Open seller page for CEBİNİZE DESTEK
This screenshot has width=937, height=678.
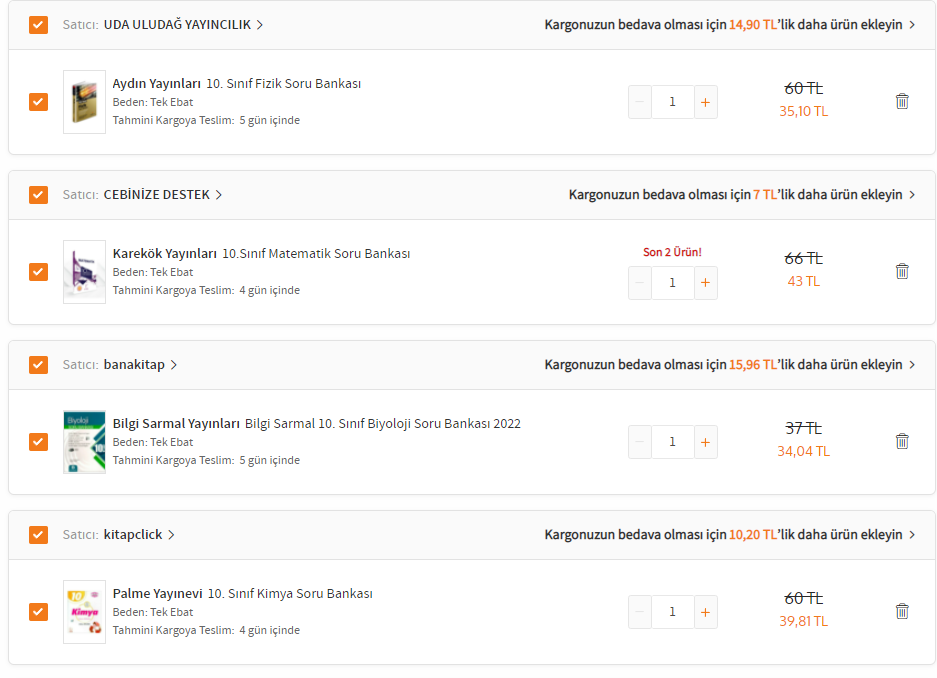[x=162, y=195]
